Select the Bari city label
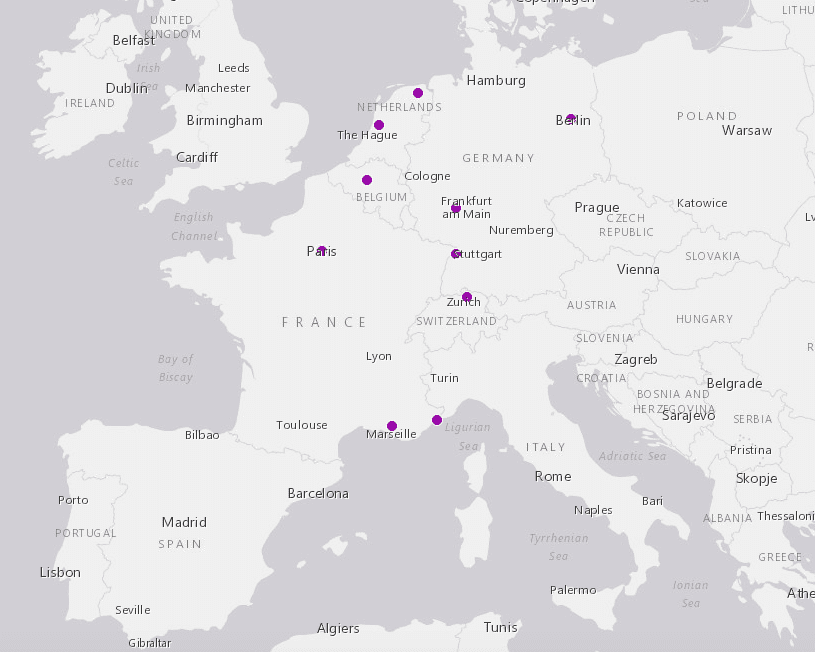This screenshot has width=815, height=652. click(652, 501)
